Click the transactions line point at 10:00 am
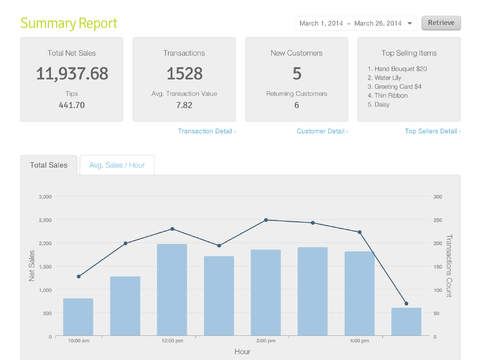 coord(79,276)
